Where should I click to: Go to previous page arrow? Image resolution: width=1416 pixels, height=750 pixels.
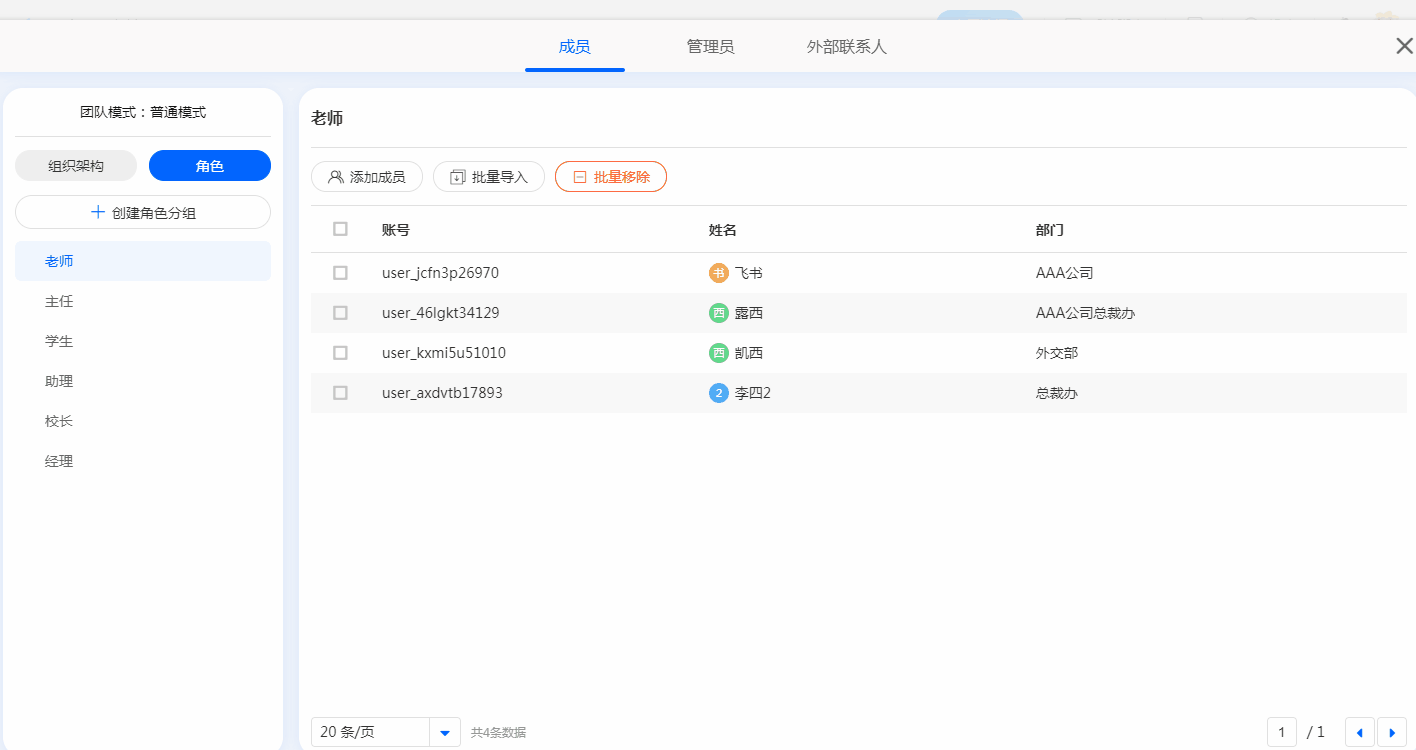(x=1359, y=732)
